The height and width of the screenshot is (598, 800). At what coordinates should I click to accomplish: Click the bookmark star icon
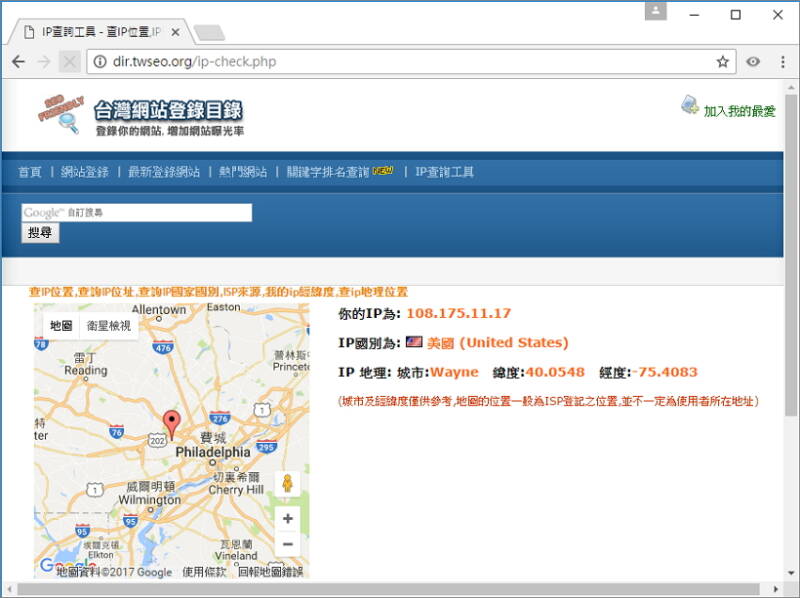point(722,62)
